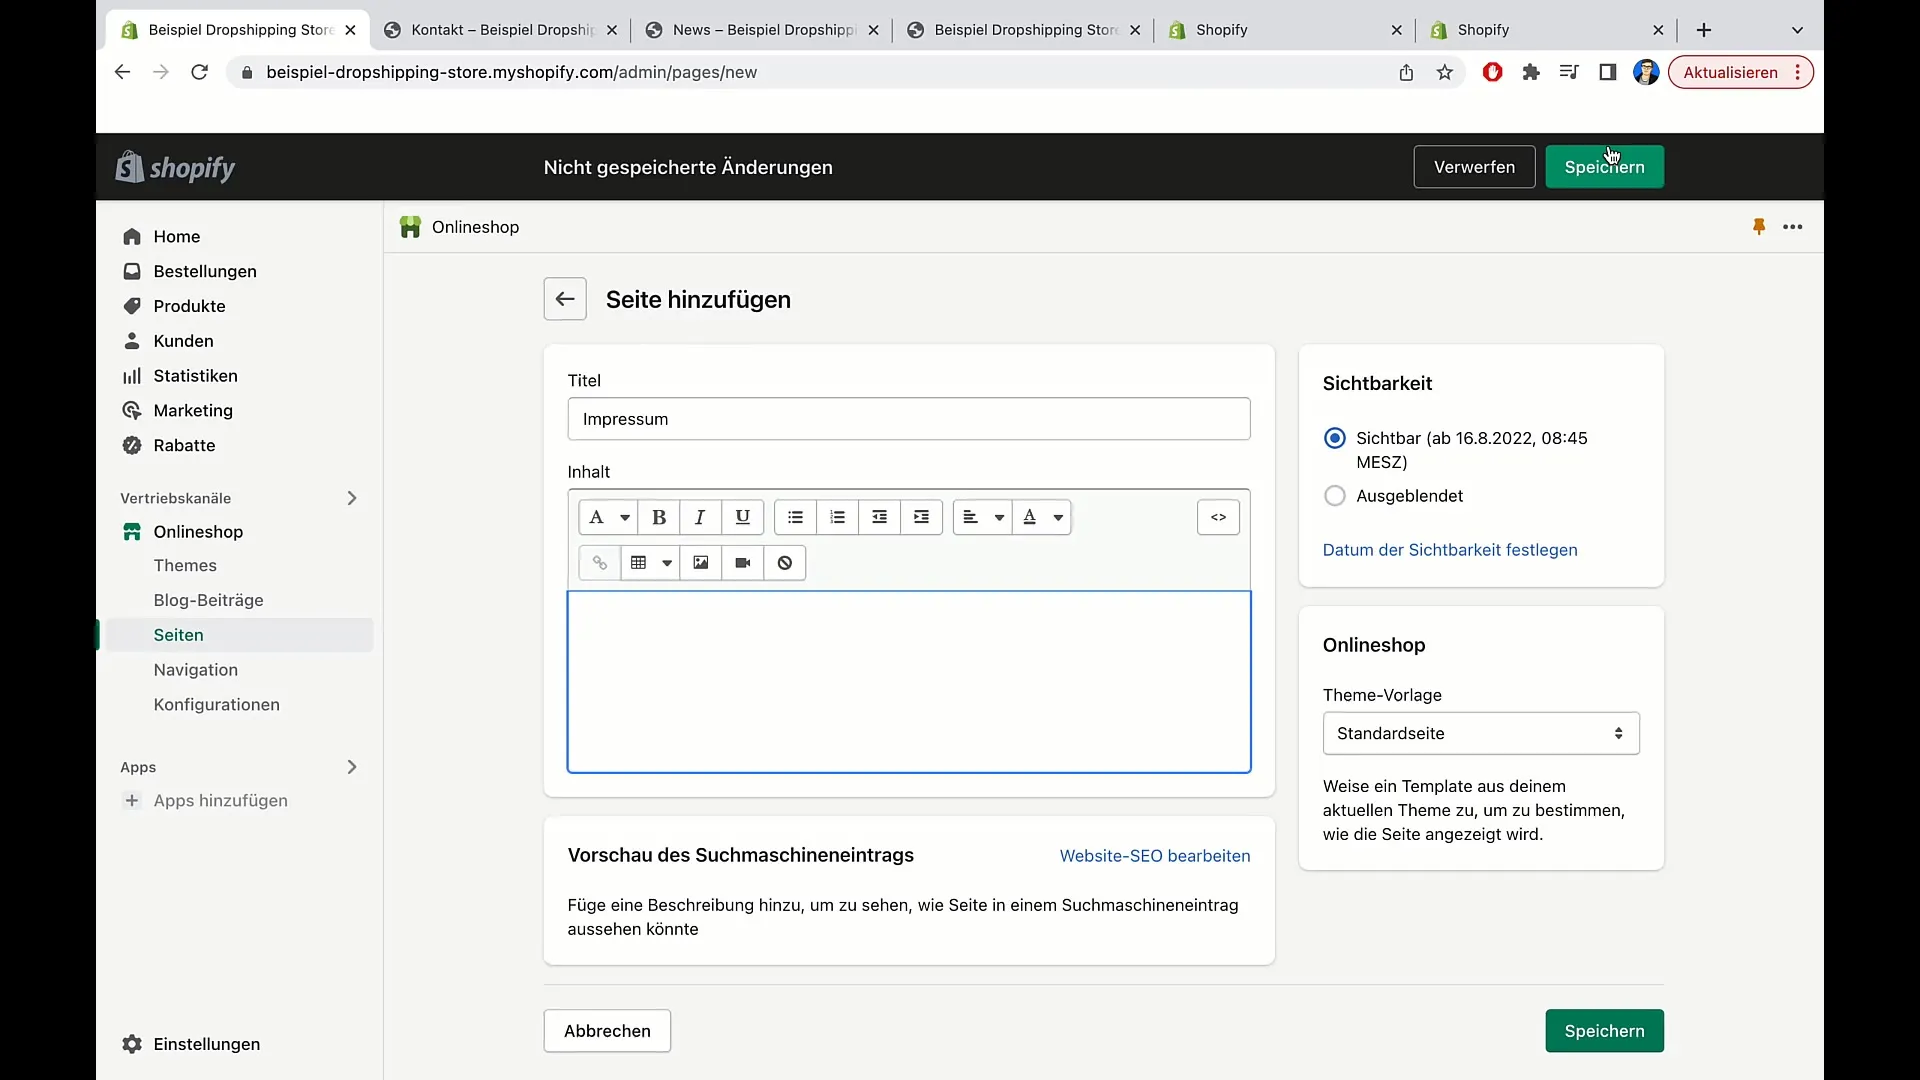Expand the Theme-Vorlage dropdown
This screenshot has width=1920, height=1080.
tap(1480, 733)
